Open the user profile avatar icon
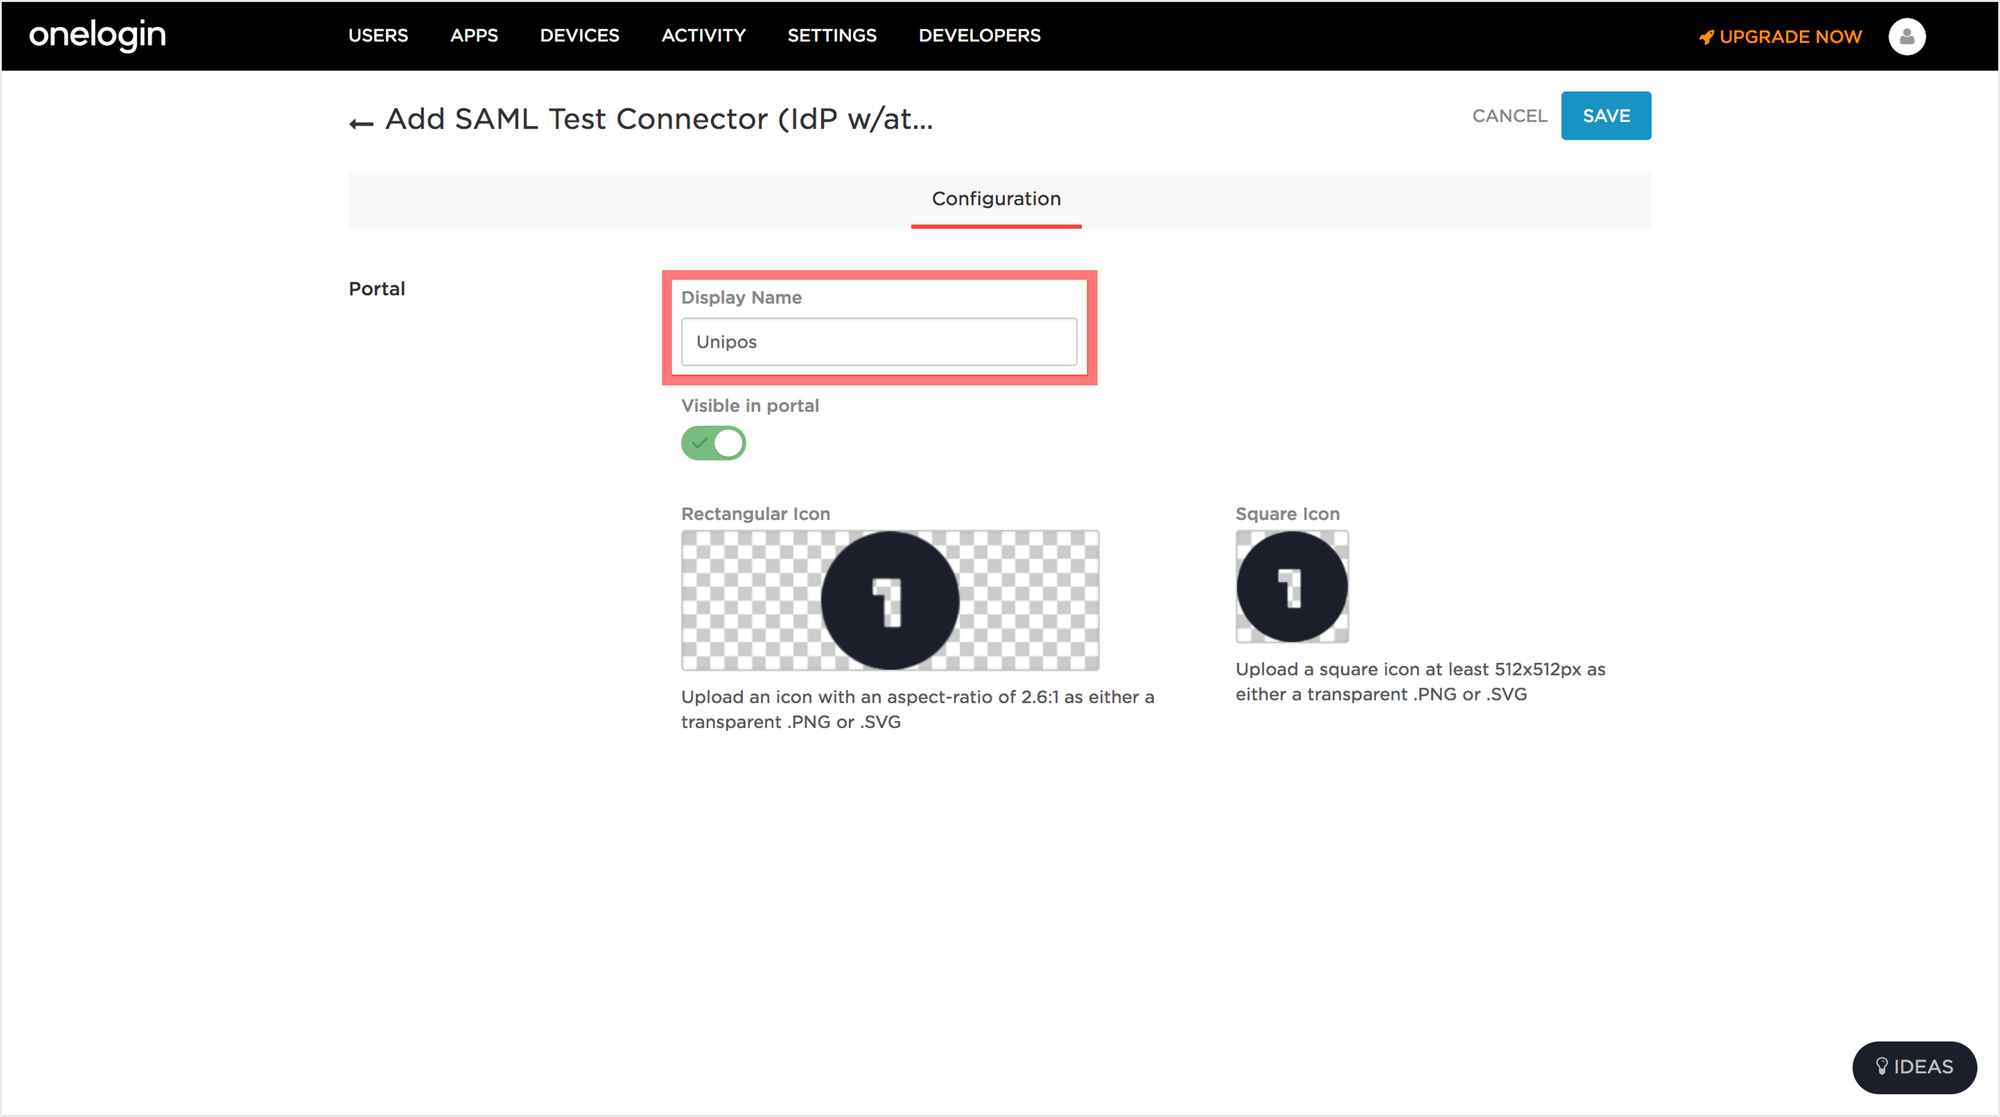The height and width of the screenshot is (1117, 2000). pyautogui.click(x=1906, y=37)
